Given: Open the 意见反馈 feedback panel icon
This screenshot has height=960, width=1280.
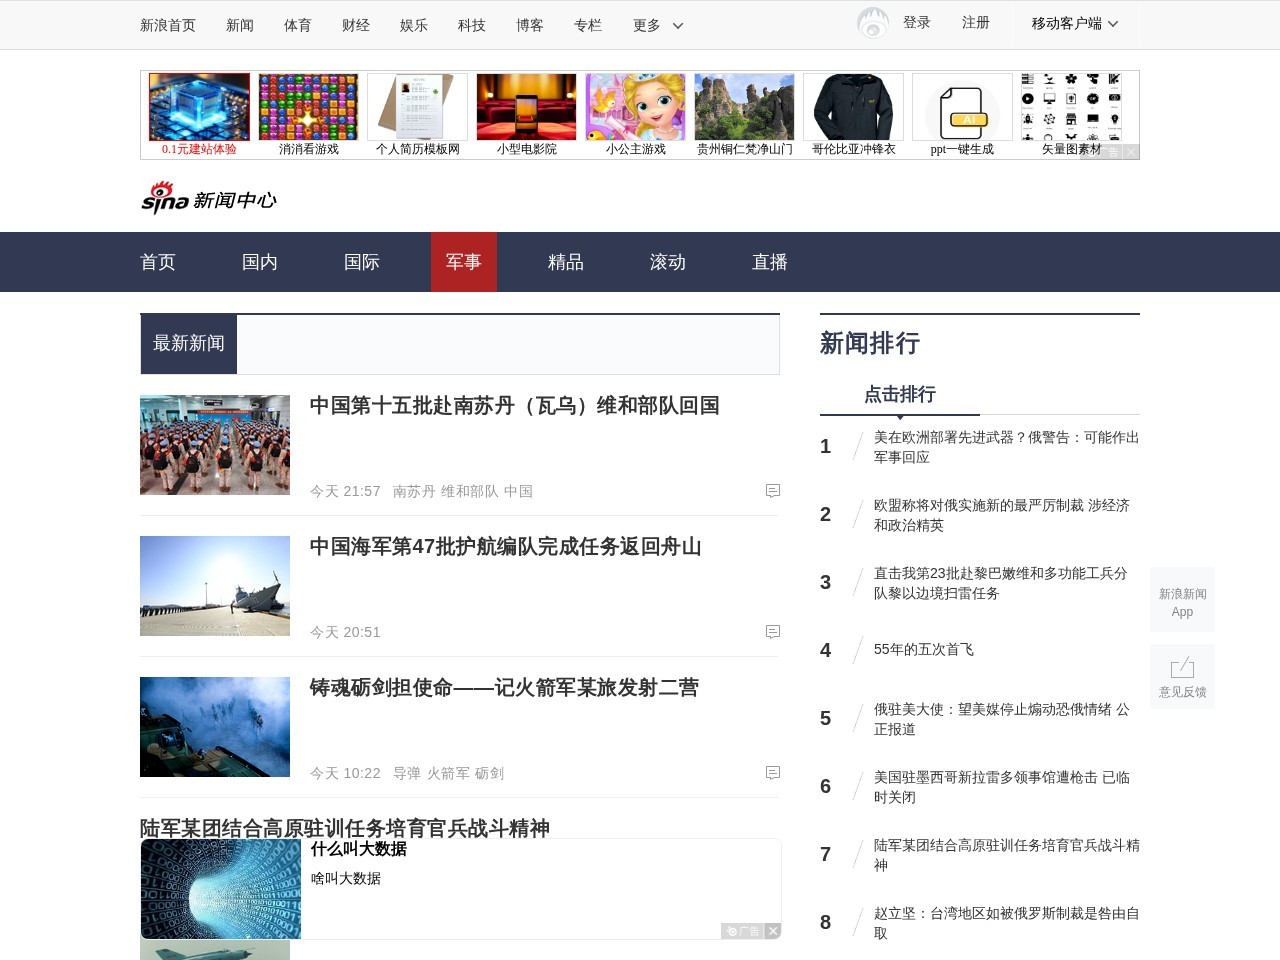Looking at the screenshot, I should [x=1182, y=668].
